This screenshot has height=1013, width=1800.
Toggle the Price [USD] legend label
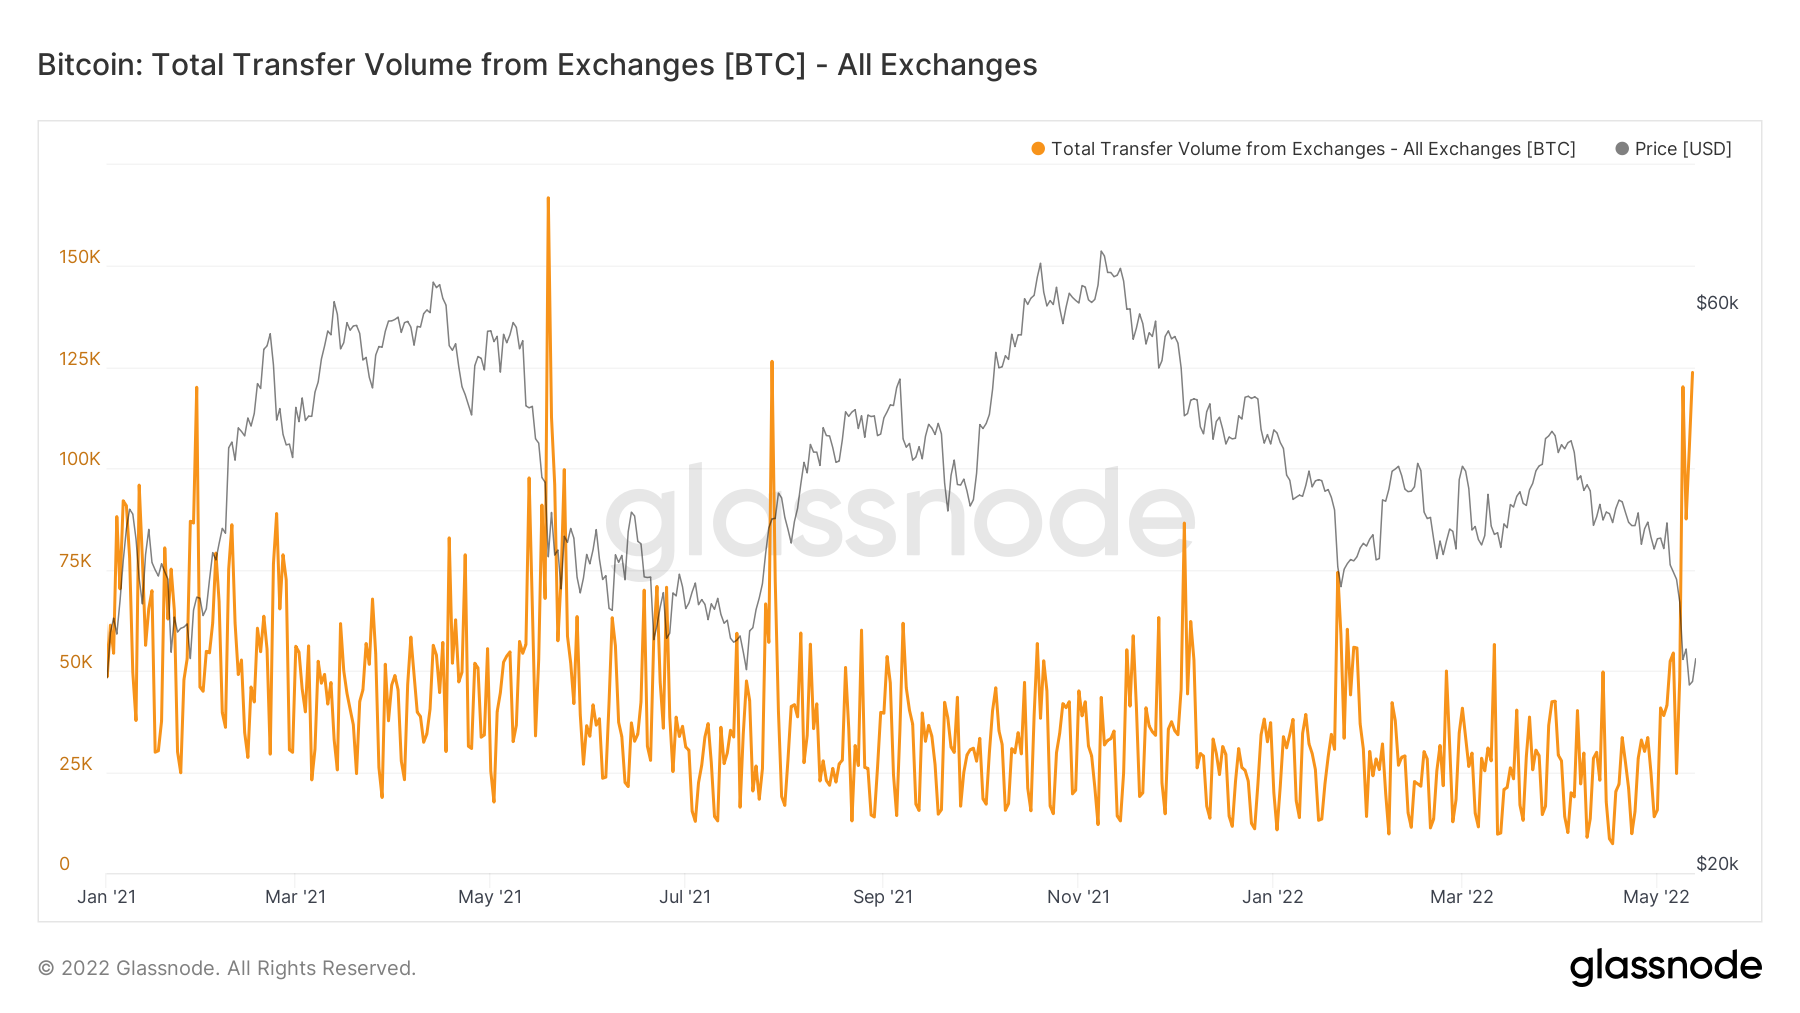[1683, 149]
